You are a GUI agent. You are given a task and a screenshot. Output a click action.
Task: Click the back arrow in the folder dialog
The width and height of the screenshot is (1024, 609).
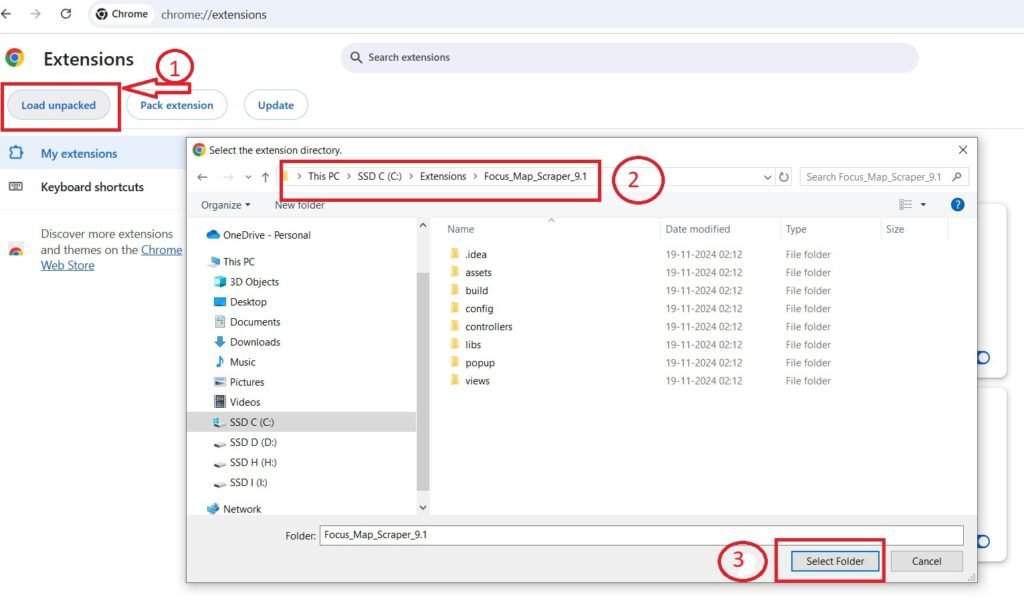(202, 176)
